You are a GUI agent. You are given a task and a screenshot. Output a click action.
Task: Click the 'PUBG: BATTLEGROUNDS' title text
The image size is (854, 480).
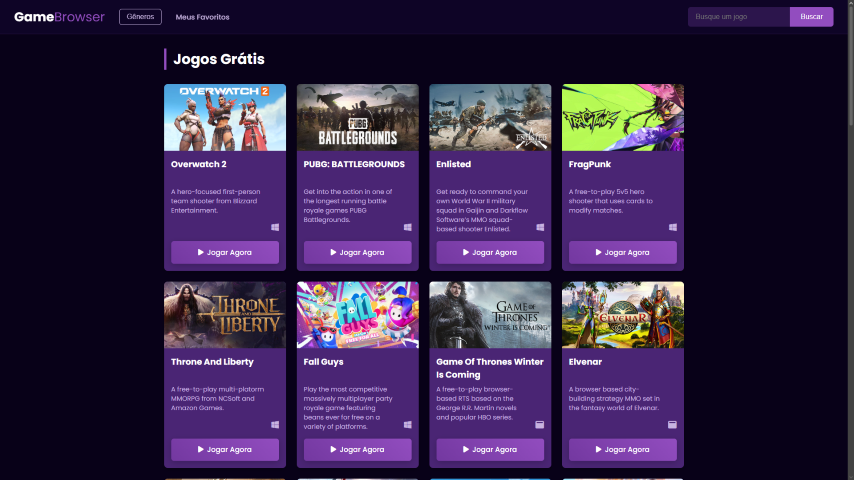pos(354,164)
